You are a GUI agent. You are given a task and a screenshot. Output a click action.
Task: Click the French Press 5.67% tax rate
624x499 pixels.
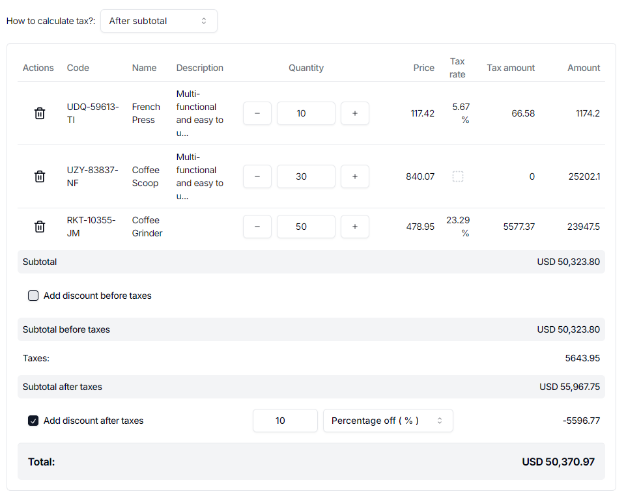pos(461,113)
